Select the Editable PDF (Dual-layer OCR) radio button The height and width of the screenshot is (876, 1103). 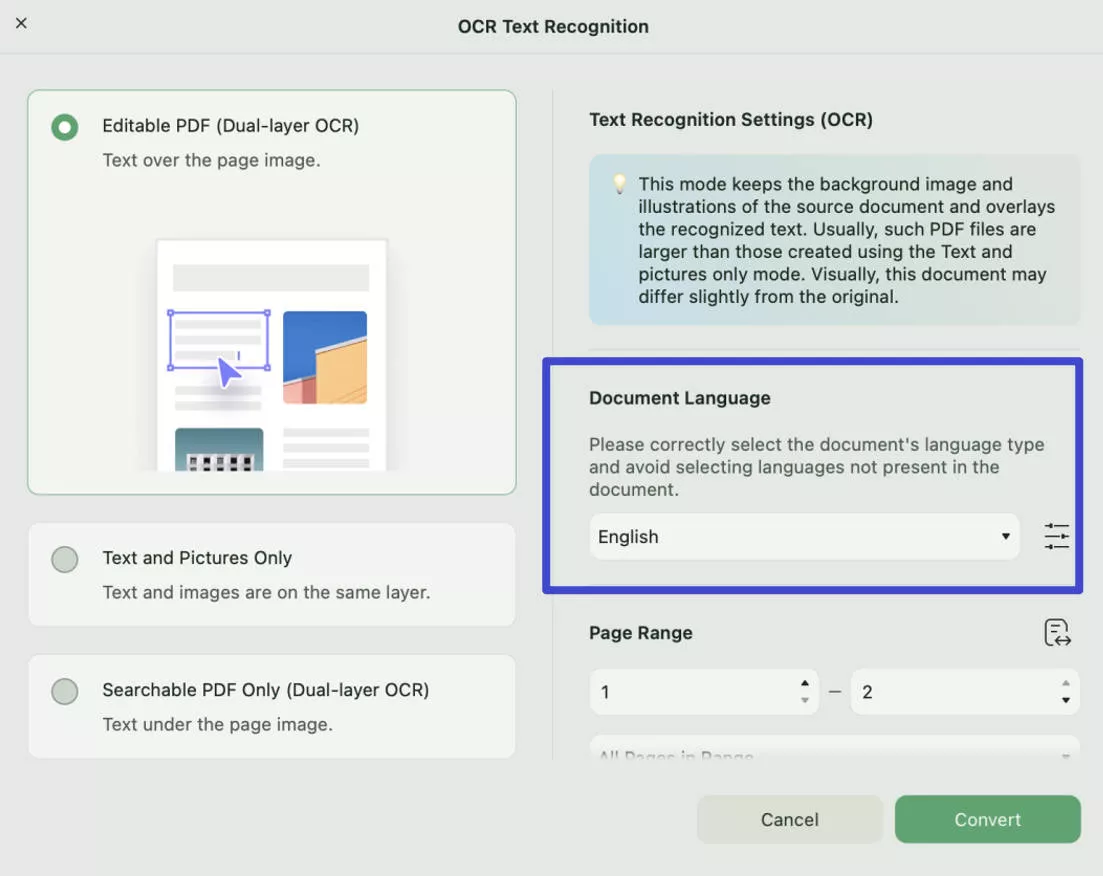pos(65,127)
